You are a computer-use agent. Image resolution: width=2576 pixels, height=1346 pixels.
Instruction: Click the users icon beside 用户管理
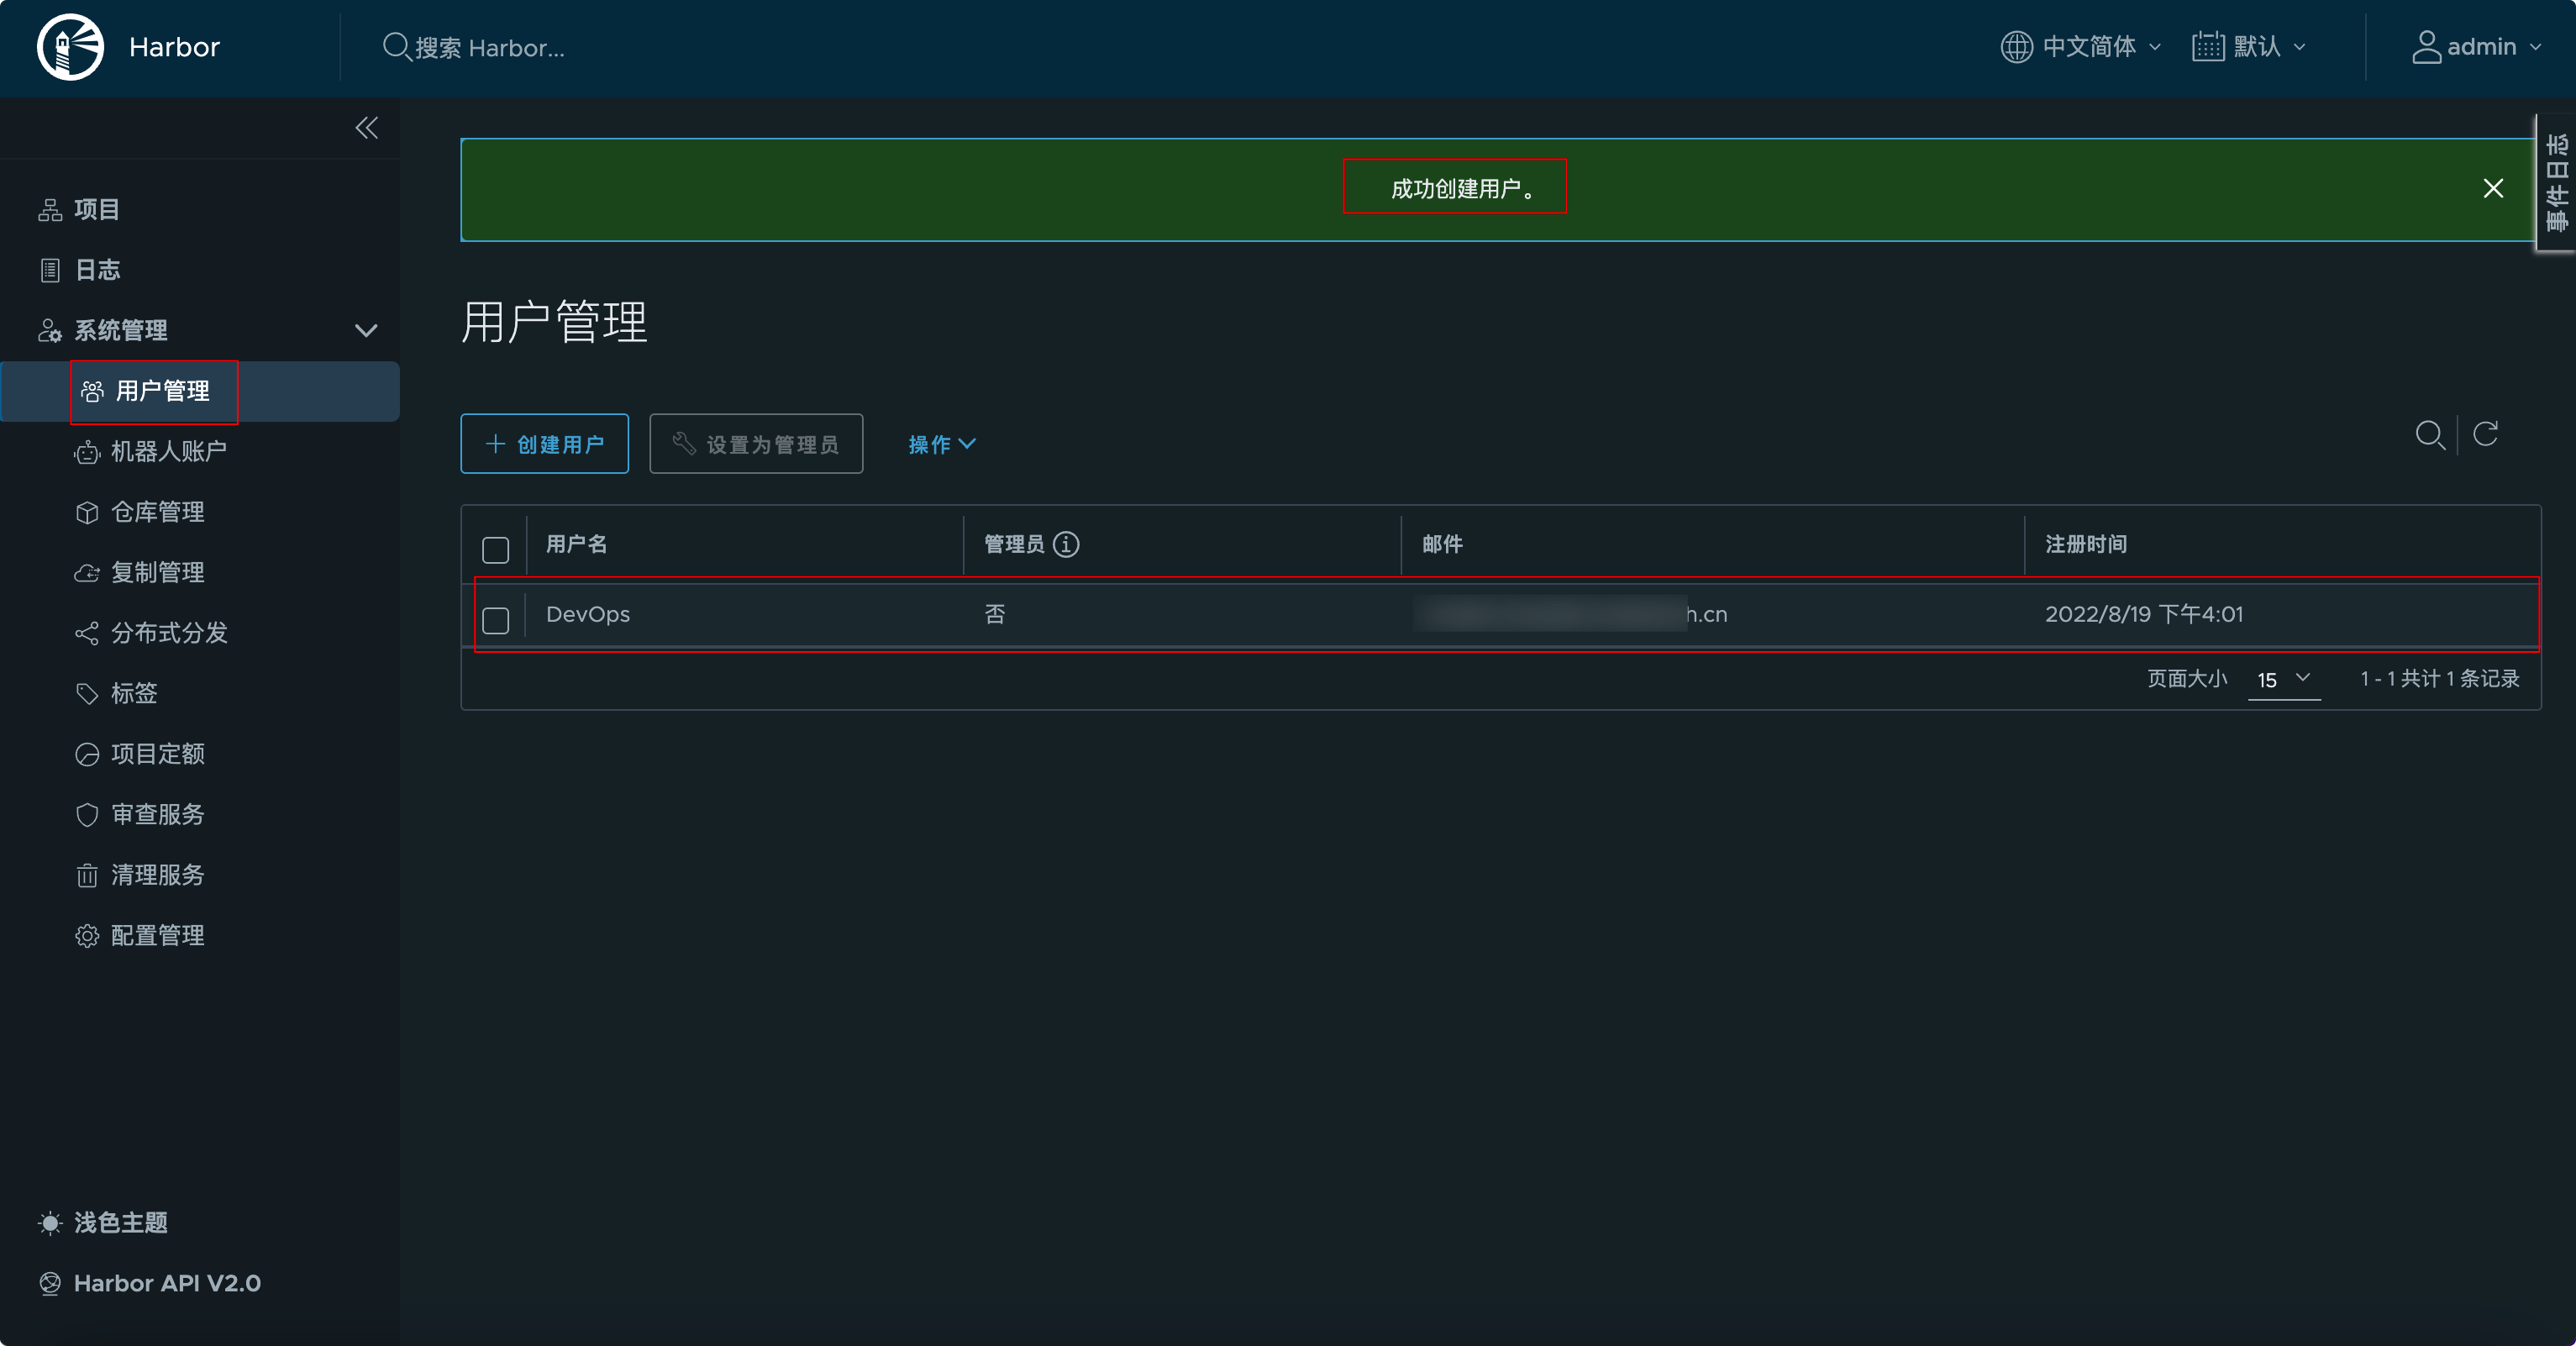coord(92,391)
